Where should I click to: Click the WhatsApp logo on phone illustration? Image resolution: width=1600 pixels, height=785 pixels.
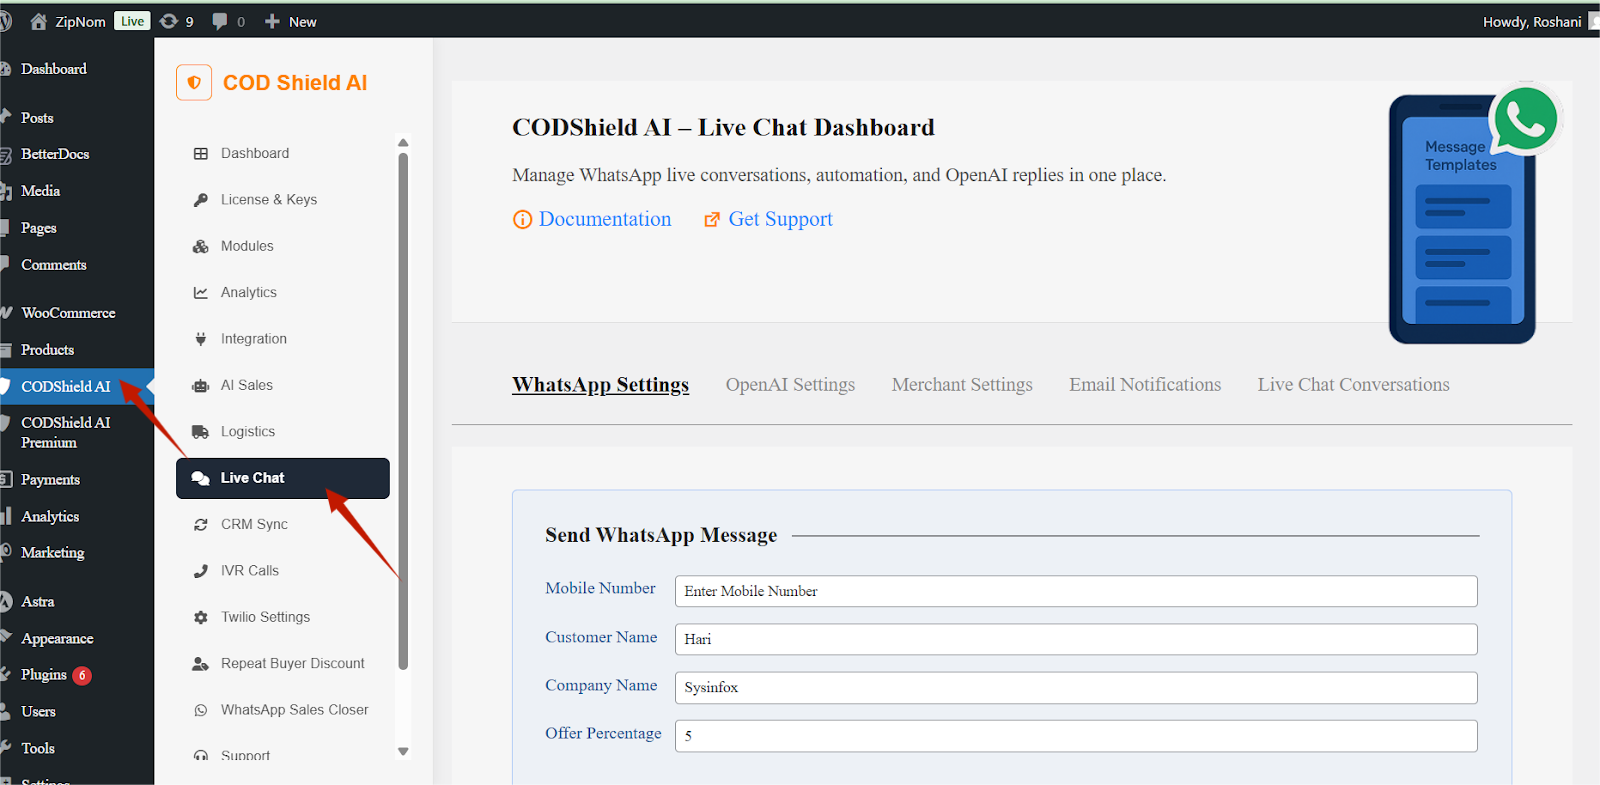tap(1525, 120)
